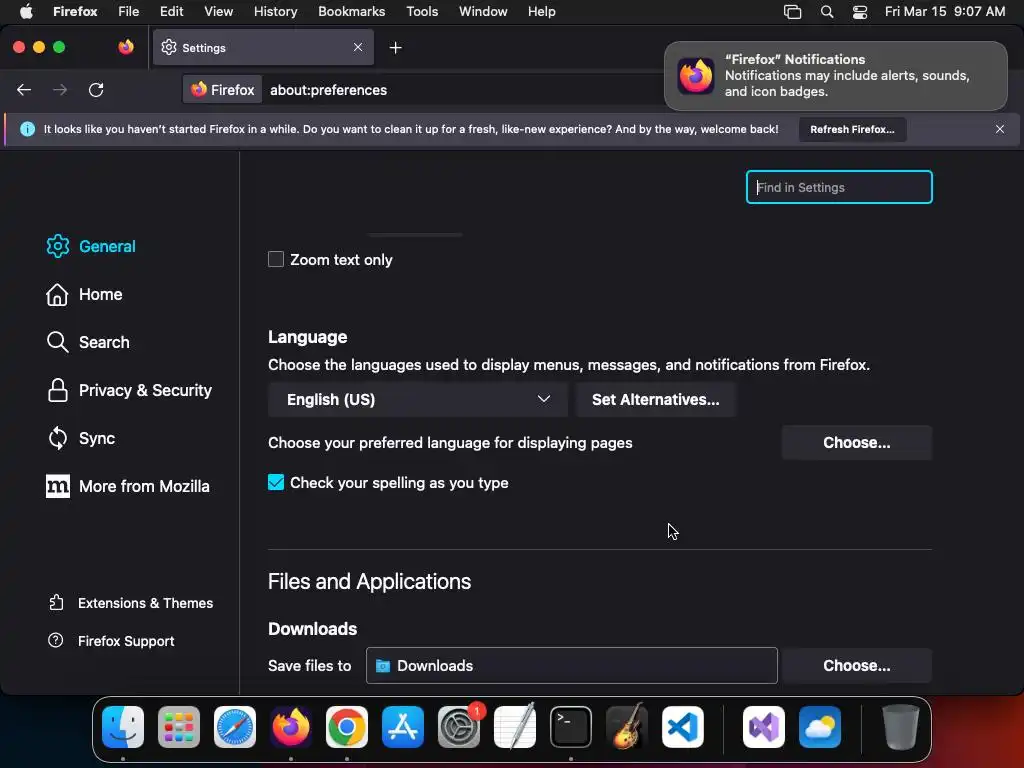Click the forward navigation arrow
Viewport: 1024px width, 768px height.
60,90
